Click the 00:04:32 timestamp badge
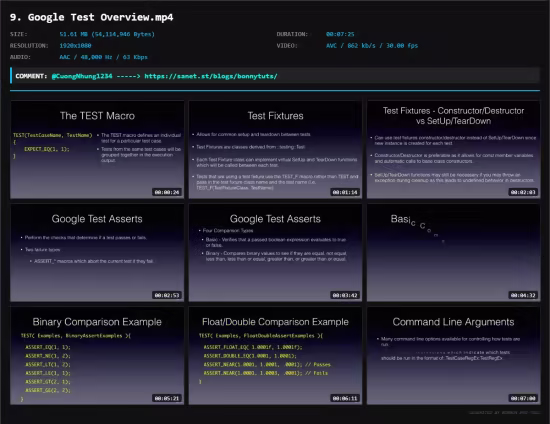 pos(523,295)
